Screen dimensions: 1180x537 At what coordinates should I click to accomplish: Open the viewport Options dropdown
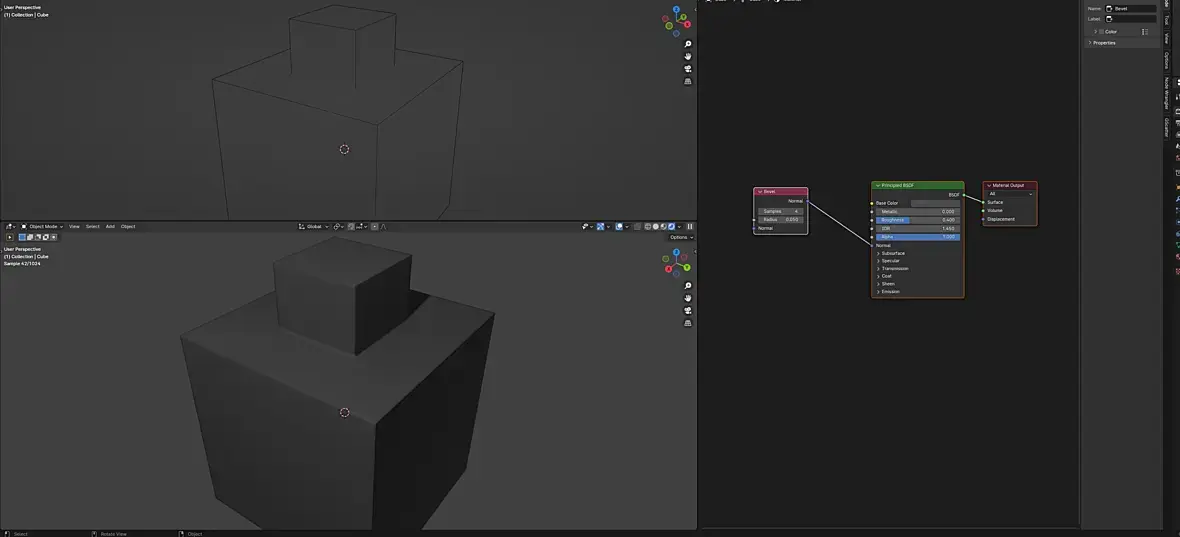tap(681, 237)
